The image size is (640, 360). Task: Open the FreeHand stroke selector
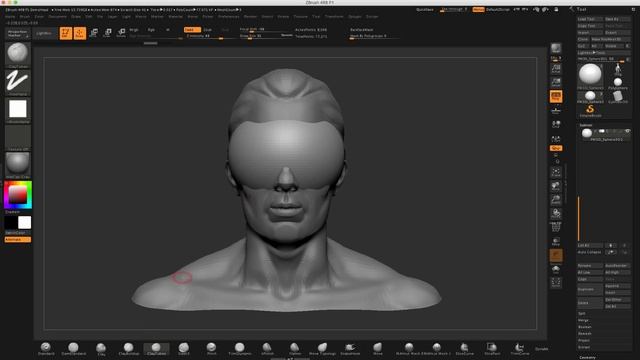click(18, 82)
